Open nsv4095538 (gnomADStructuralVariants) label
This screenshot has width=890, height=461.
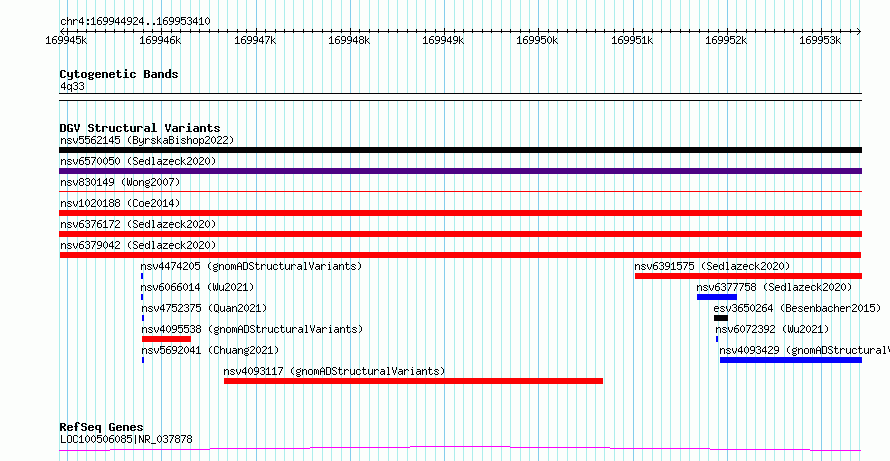(252, 329)
